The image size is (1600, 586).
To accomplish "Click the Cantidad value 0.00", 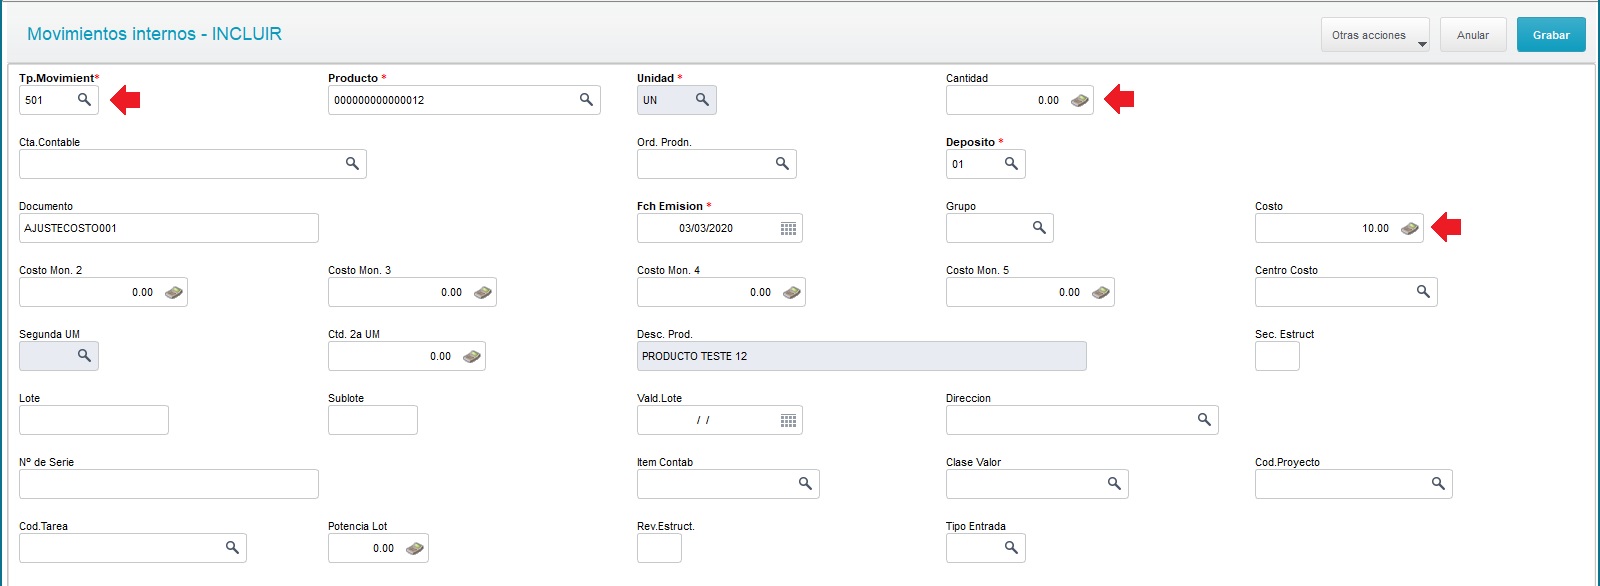I will [x=1048, y=100].
